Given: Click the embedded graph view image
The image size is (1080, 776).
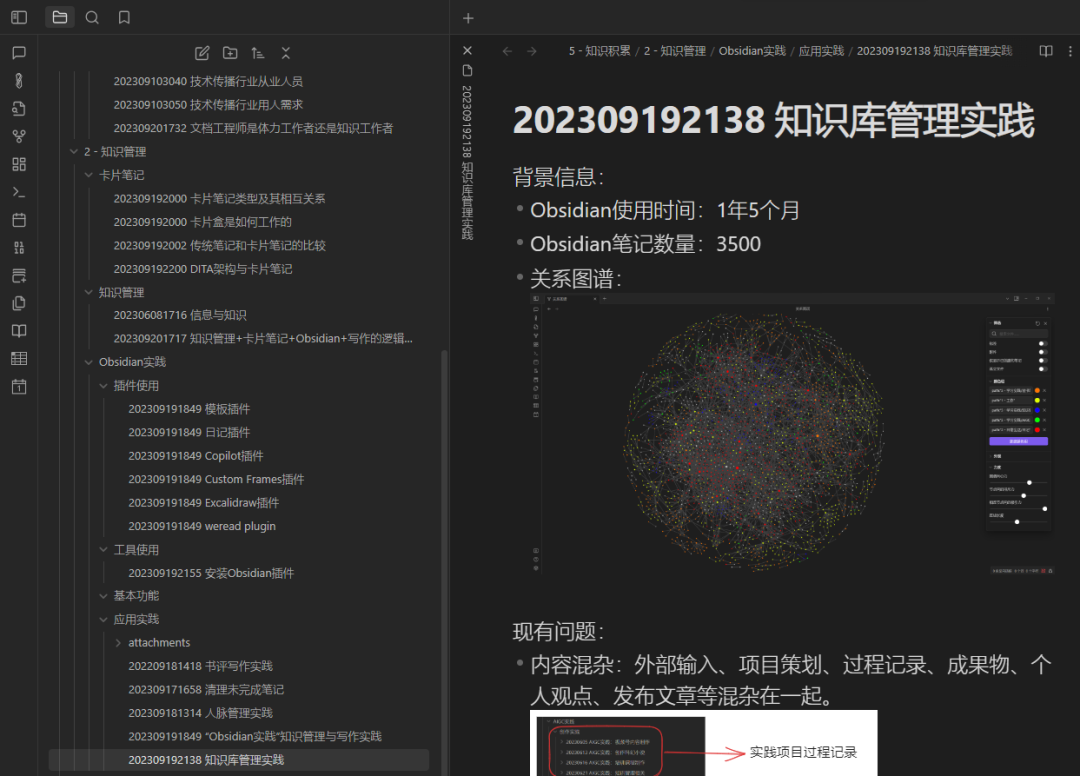Looking at the screenshot, I should click(x=792, y=434).
